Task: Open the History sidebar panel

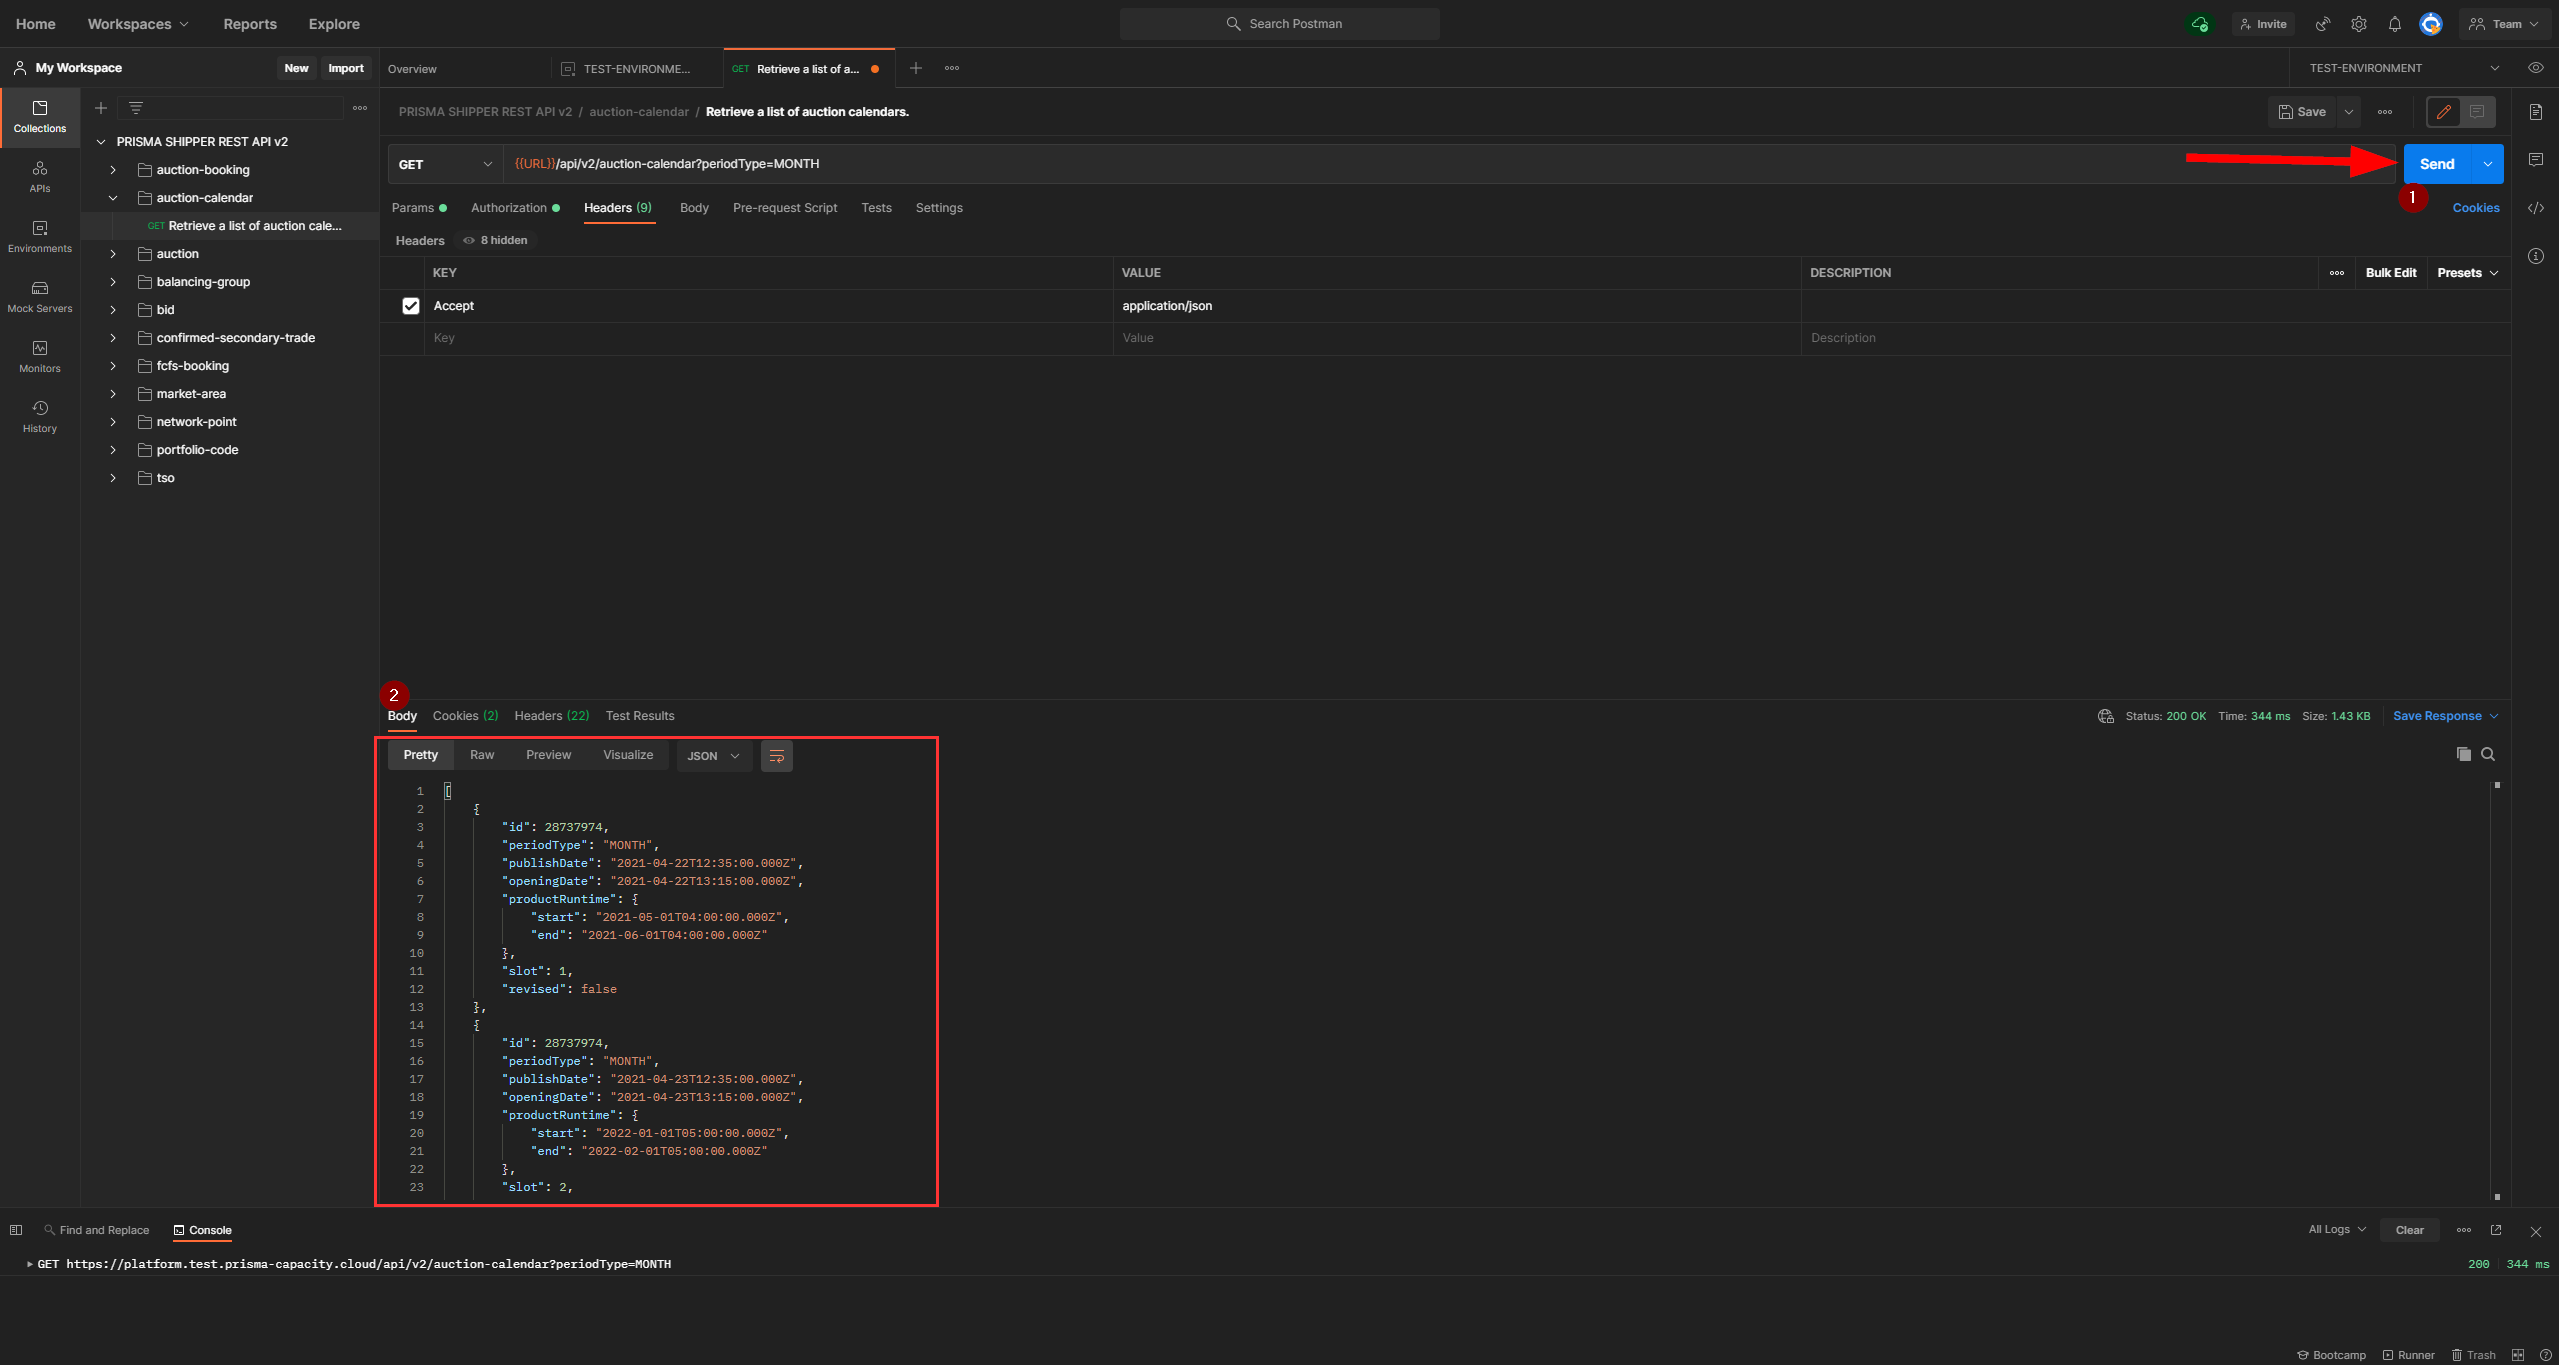Action: point(40,416)
